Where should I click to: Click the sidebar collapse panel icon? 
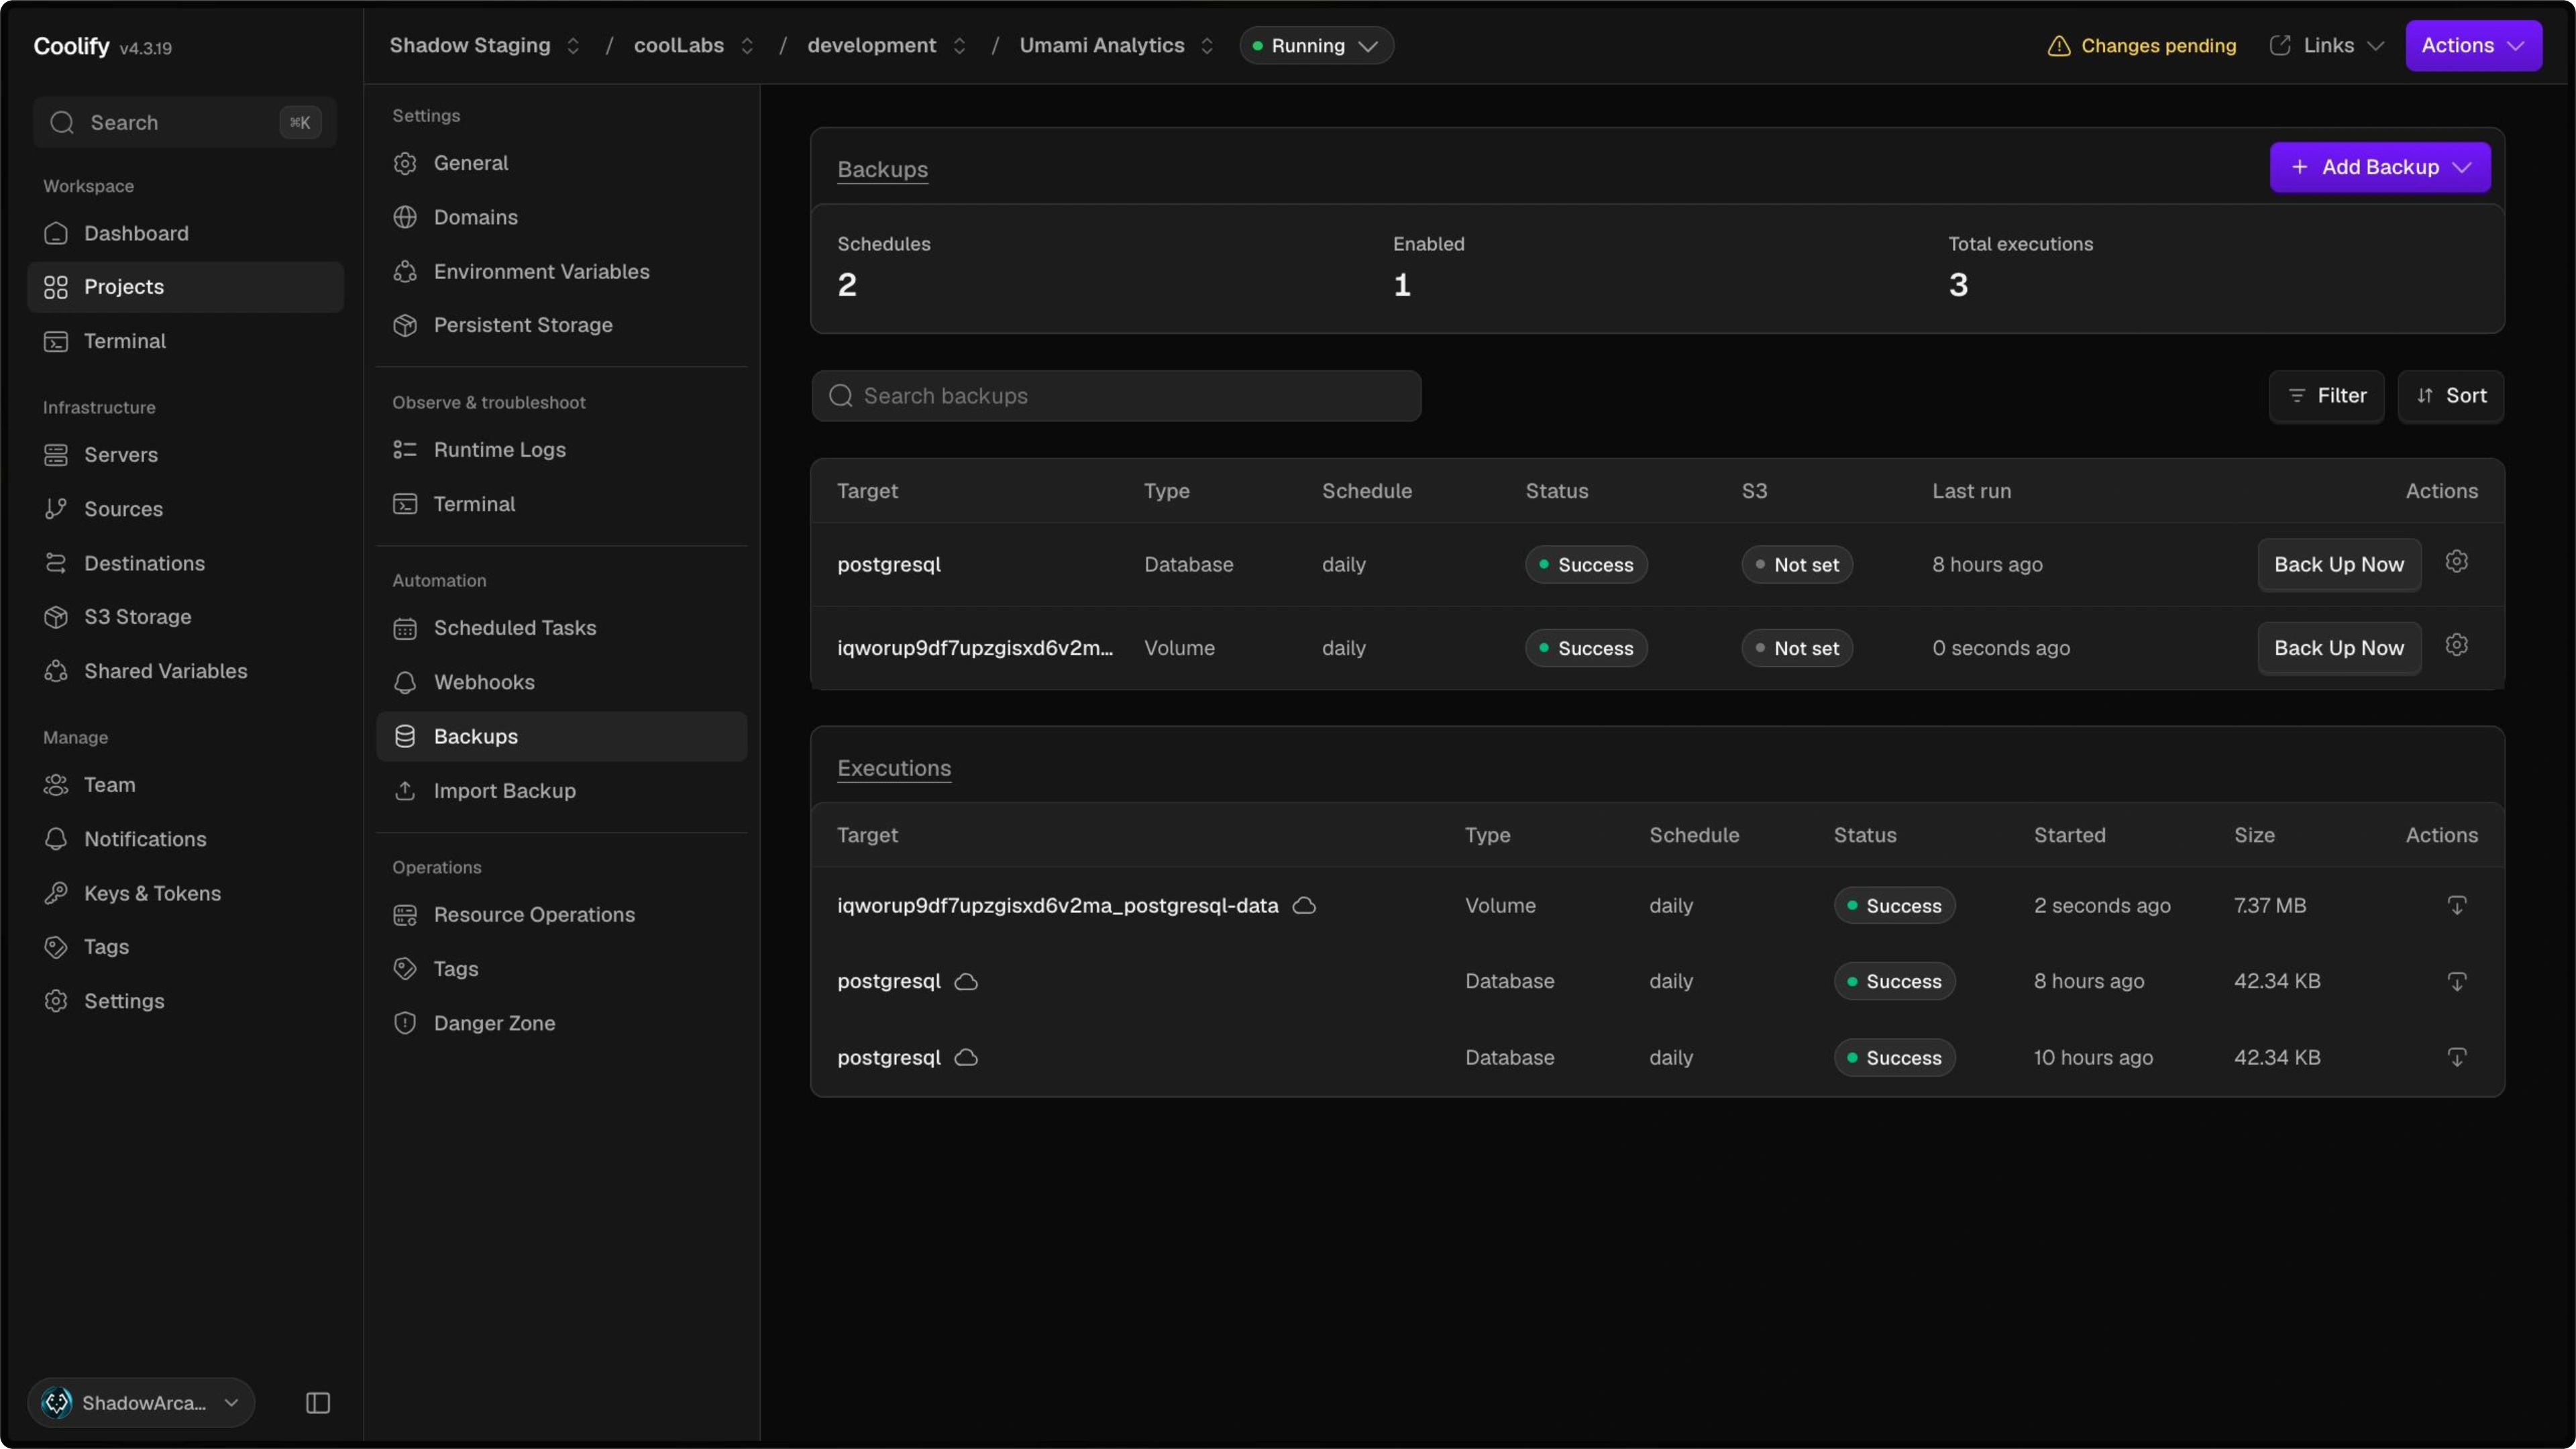[318, 1403]
